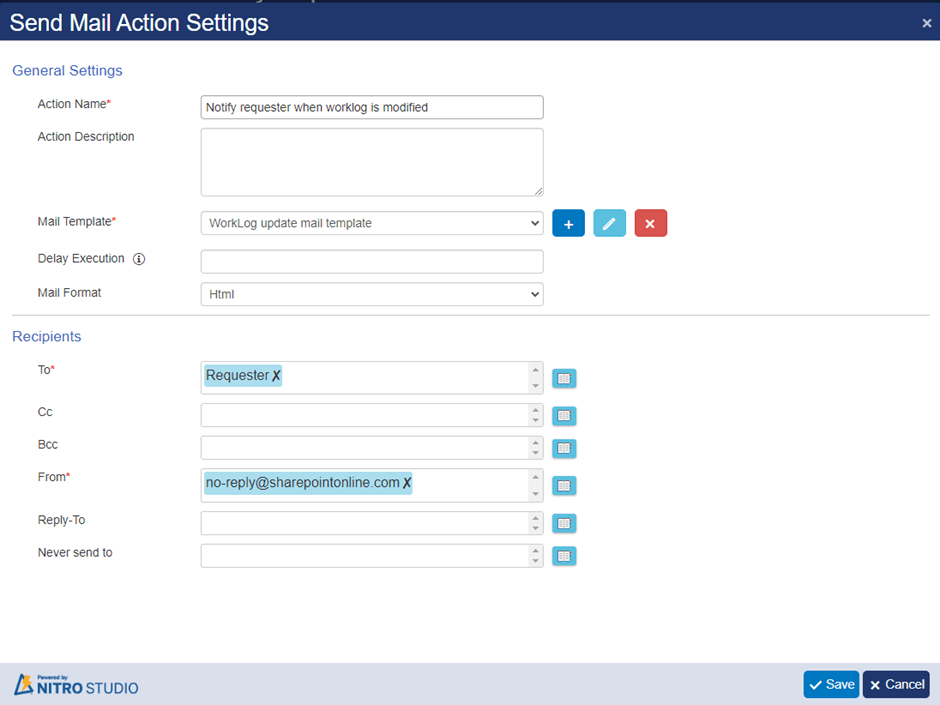Open address book picker for From field
940x705 pixels.
pos(564,486)
